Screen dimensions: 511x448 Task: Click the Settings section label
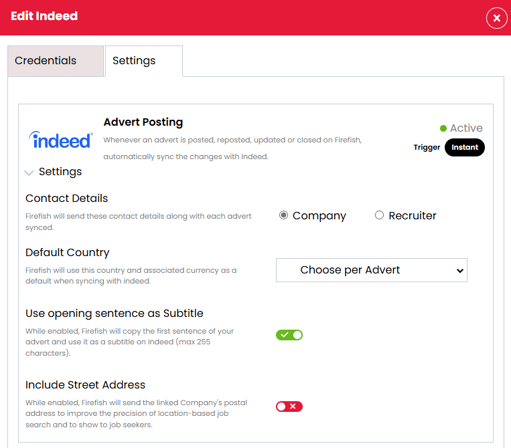click(60, 172)
